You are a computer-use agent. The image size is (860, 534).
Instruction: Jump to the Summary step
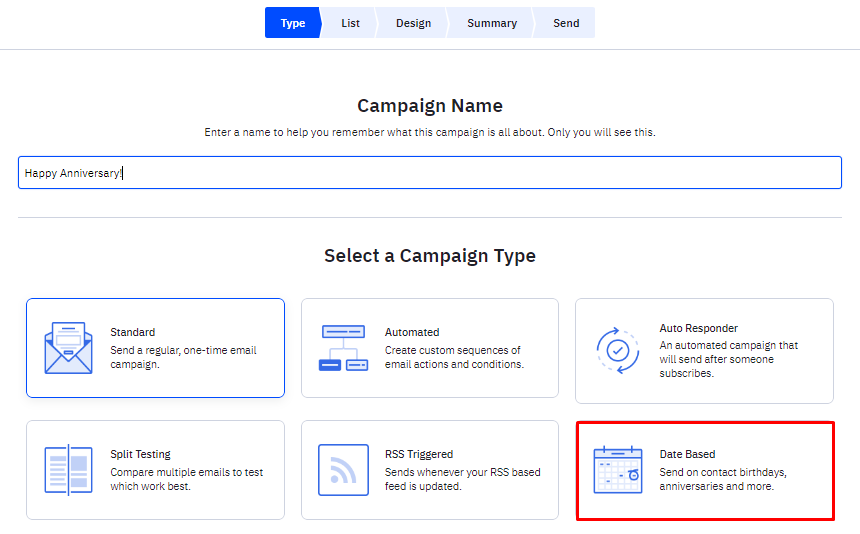click(x=492, y=23)
